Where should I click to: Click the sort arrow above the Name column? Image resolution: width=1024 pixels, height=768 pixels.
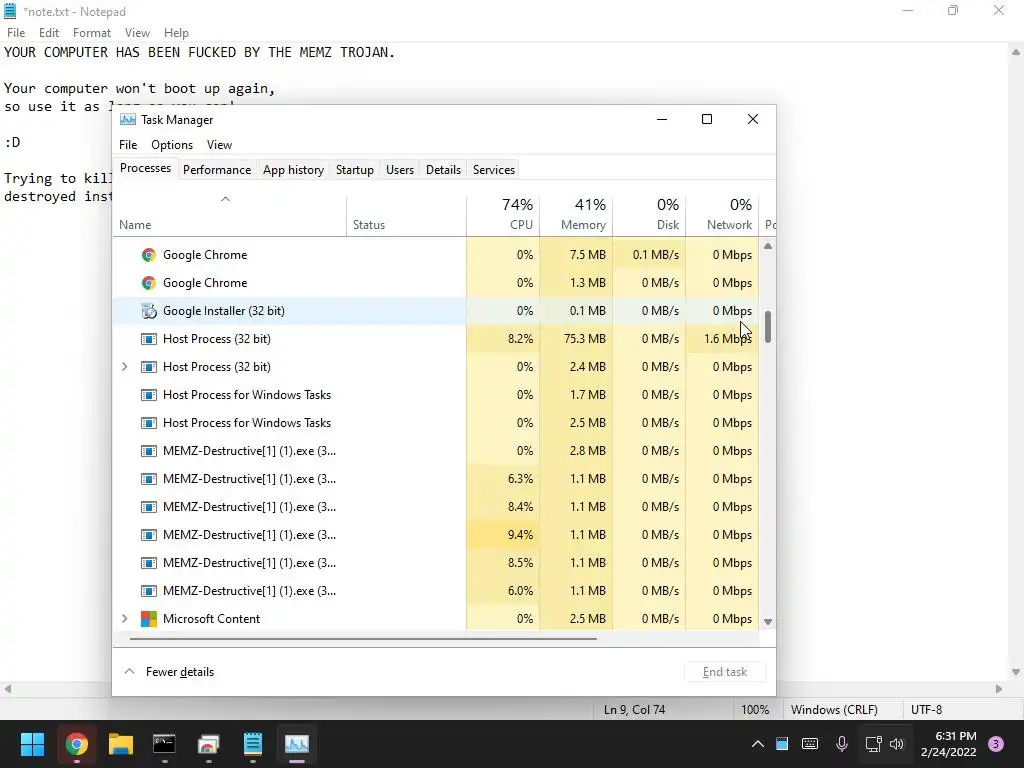click(225, 199)
